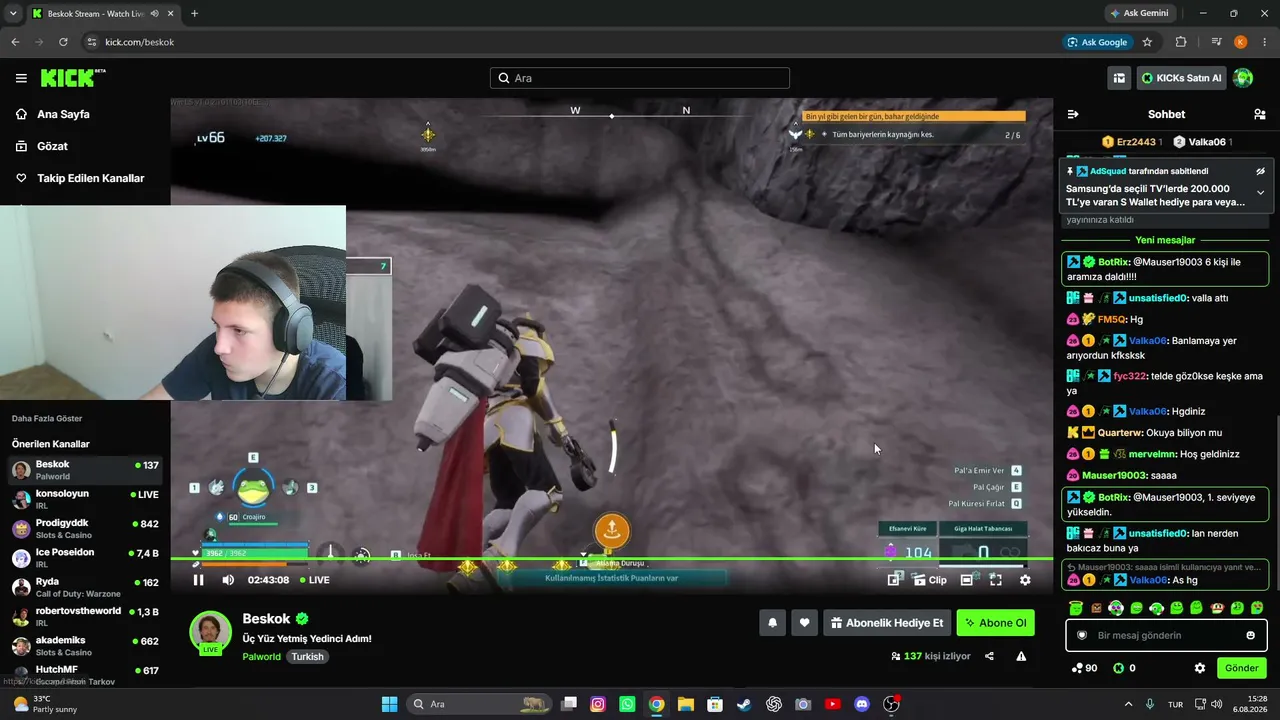Select akademiks channel in sidebar
1280x720 pixels.
click(x=85, y=646)
